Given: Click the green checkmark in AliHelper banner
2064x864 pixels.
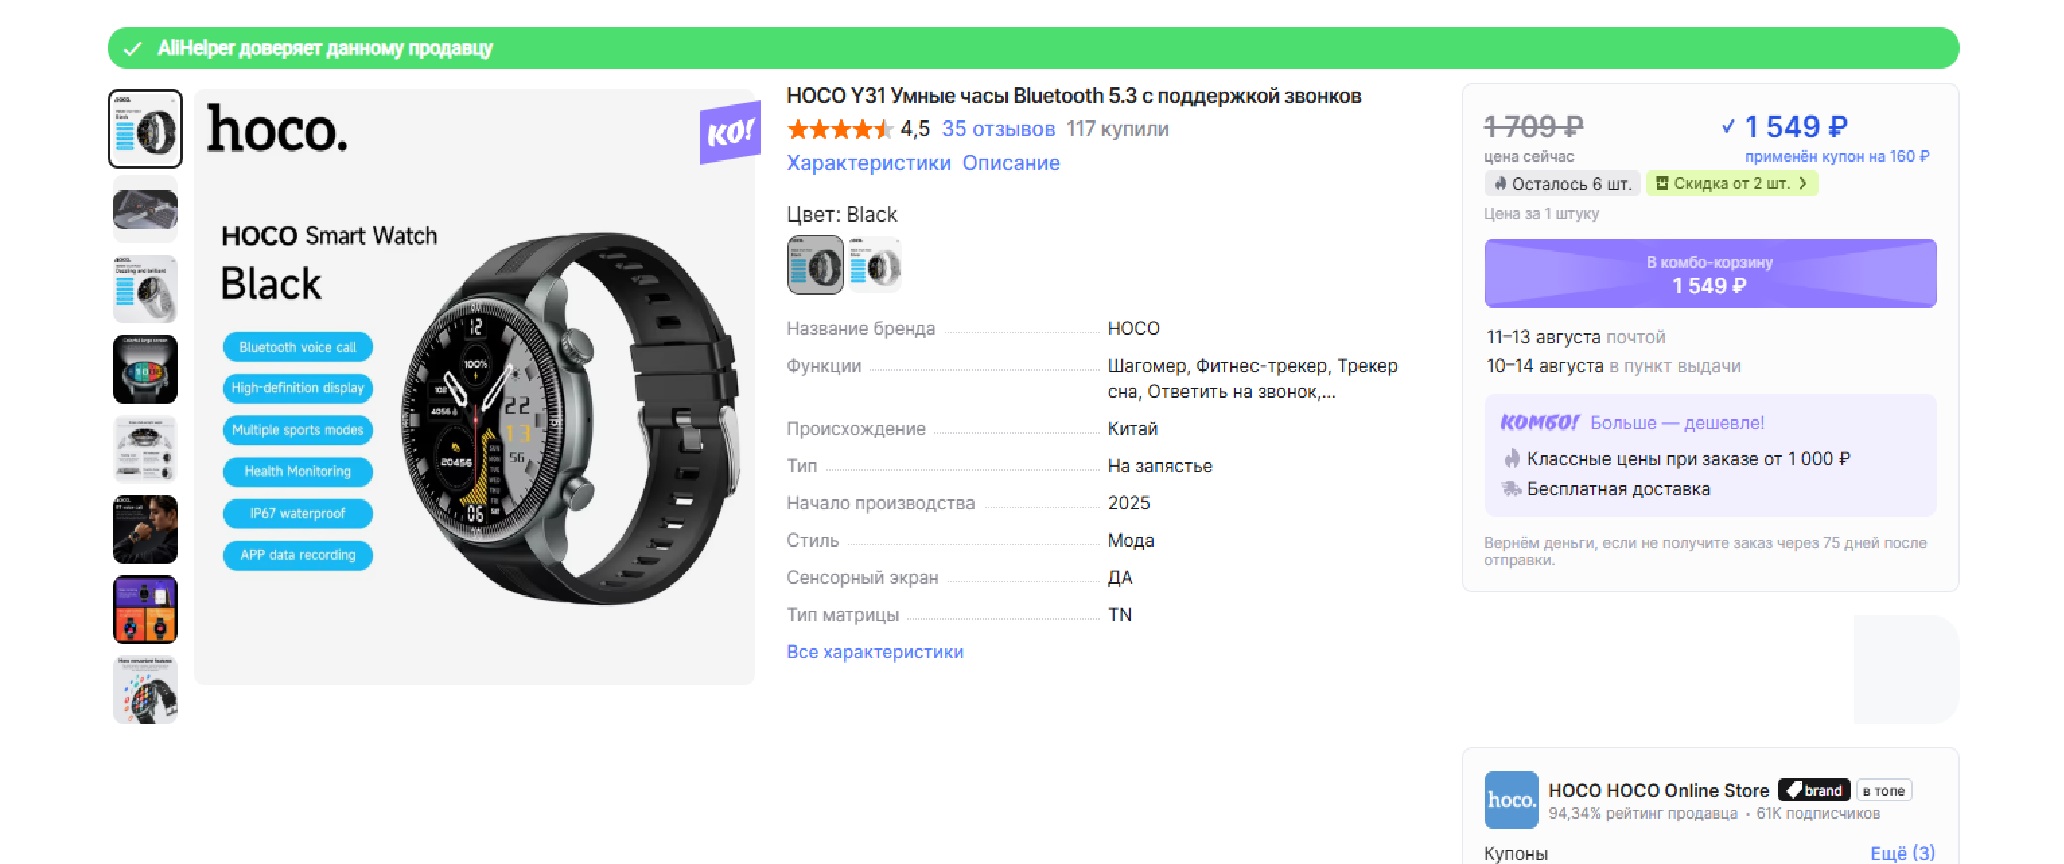Looking at the screenshot, I should pos(132,48).
